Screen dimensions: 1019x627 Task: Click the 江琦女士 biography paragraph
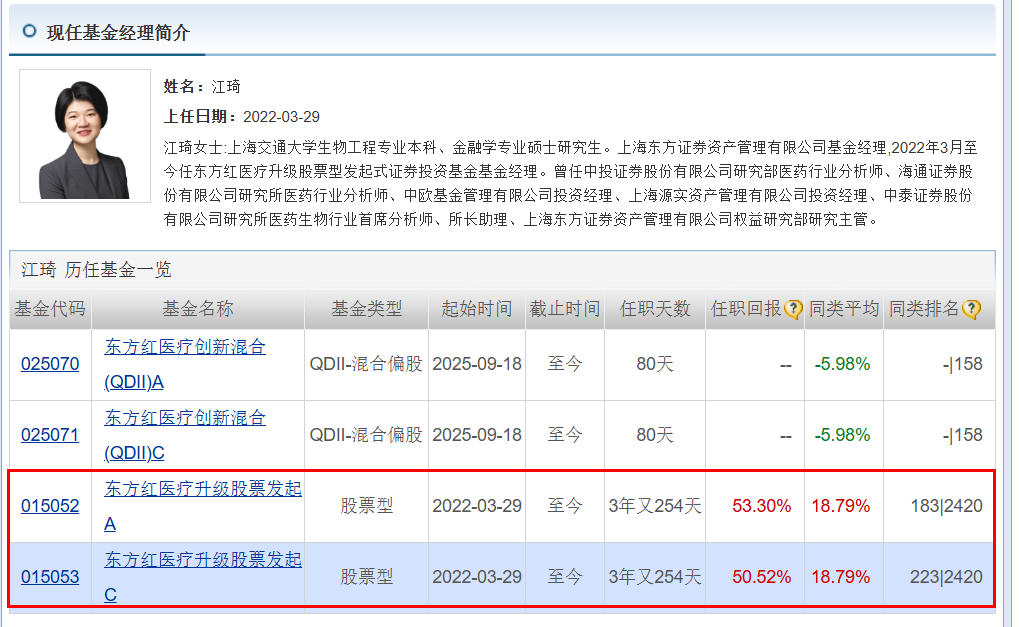(570, 184)
